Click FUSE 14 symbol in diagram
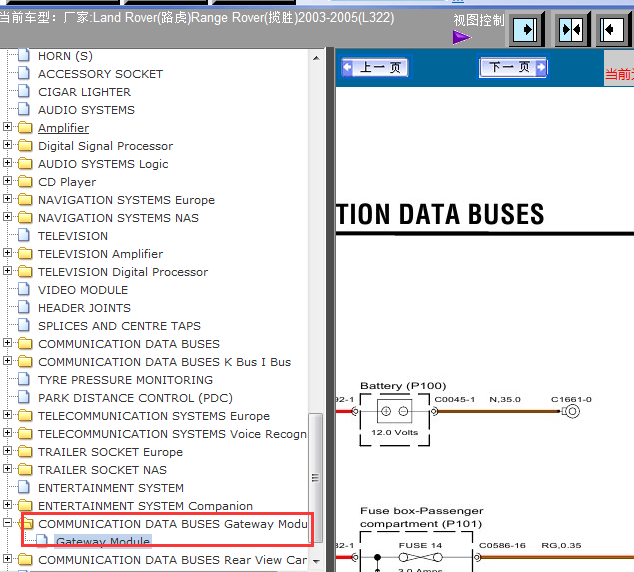634x572 pixels. [x=421, y=557]
